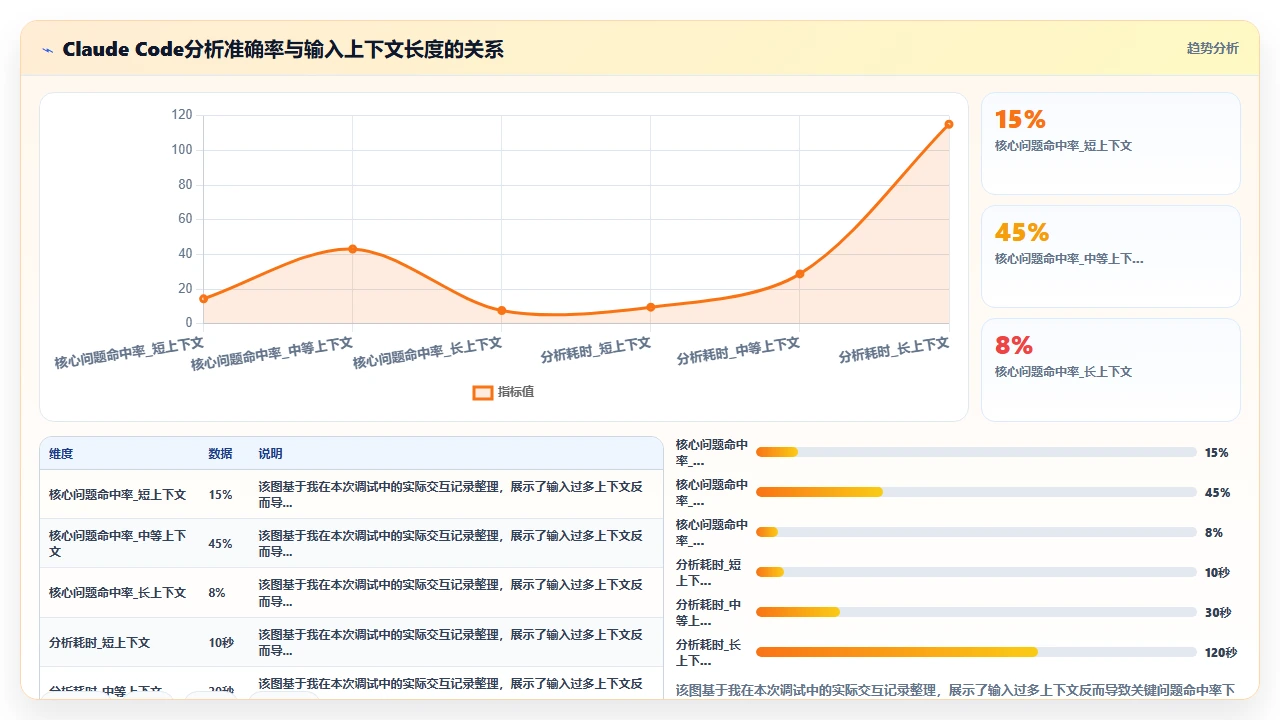Click the 分析耗时_长上... bar label

(x=709, y=653)
